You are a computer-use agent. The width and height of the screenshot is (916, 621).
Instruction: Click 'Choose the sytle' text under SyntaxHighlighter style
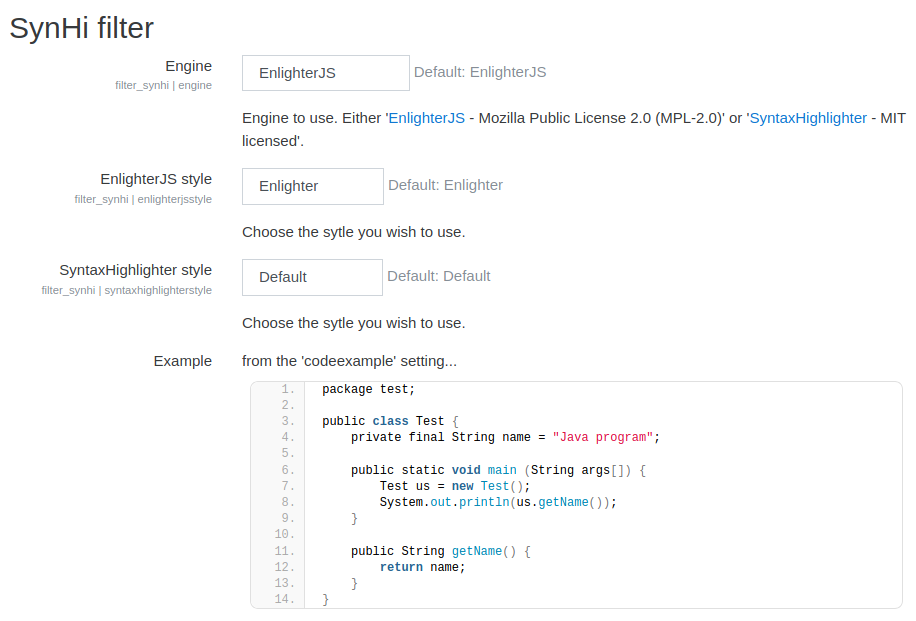point(353,323)
